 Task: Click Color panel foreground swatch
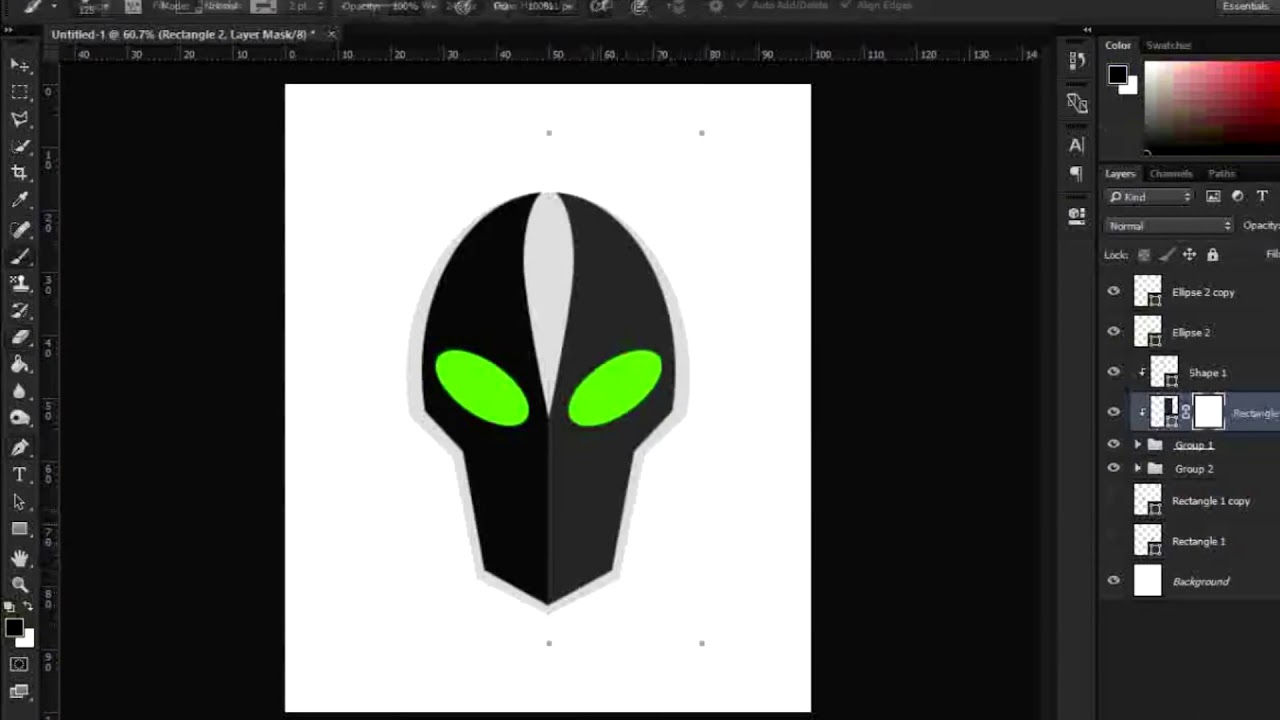click(x=1117, y=75)
